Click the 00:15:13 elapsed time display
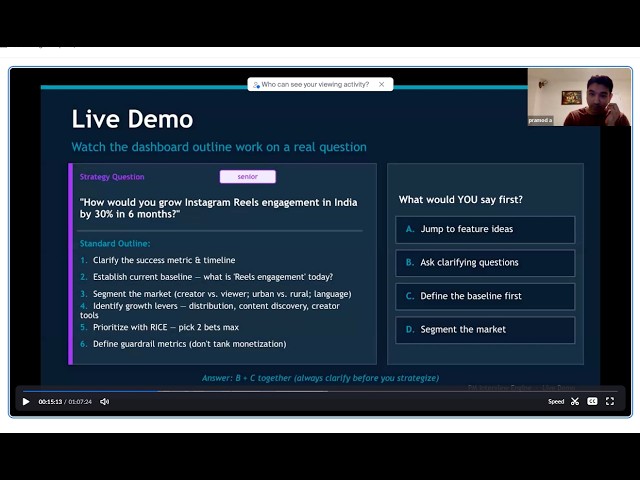The width and height of the screenshot is (640, 480). [50, 402]
